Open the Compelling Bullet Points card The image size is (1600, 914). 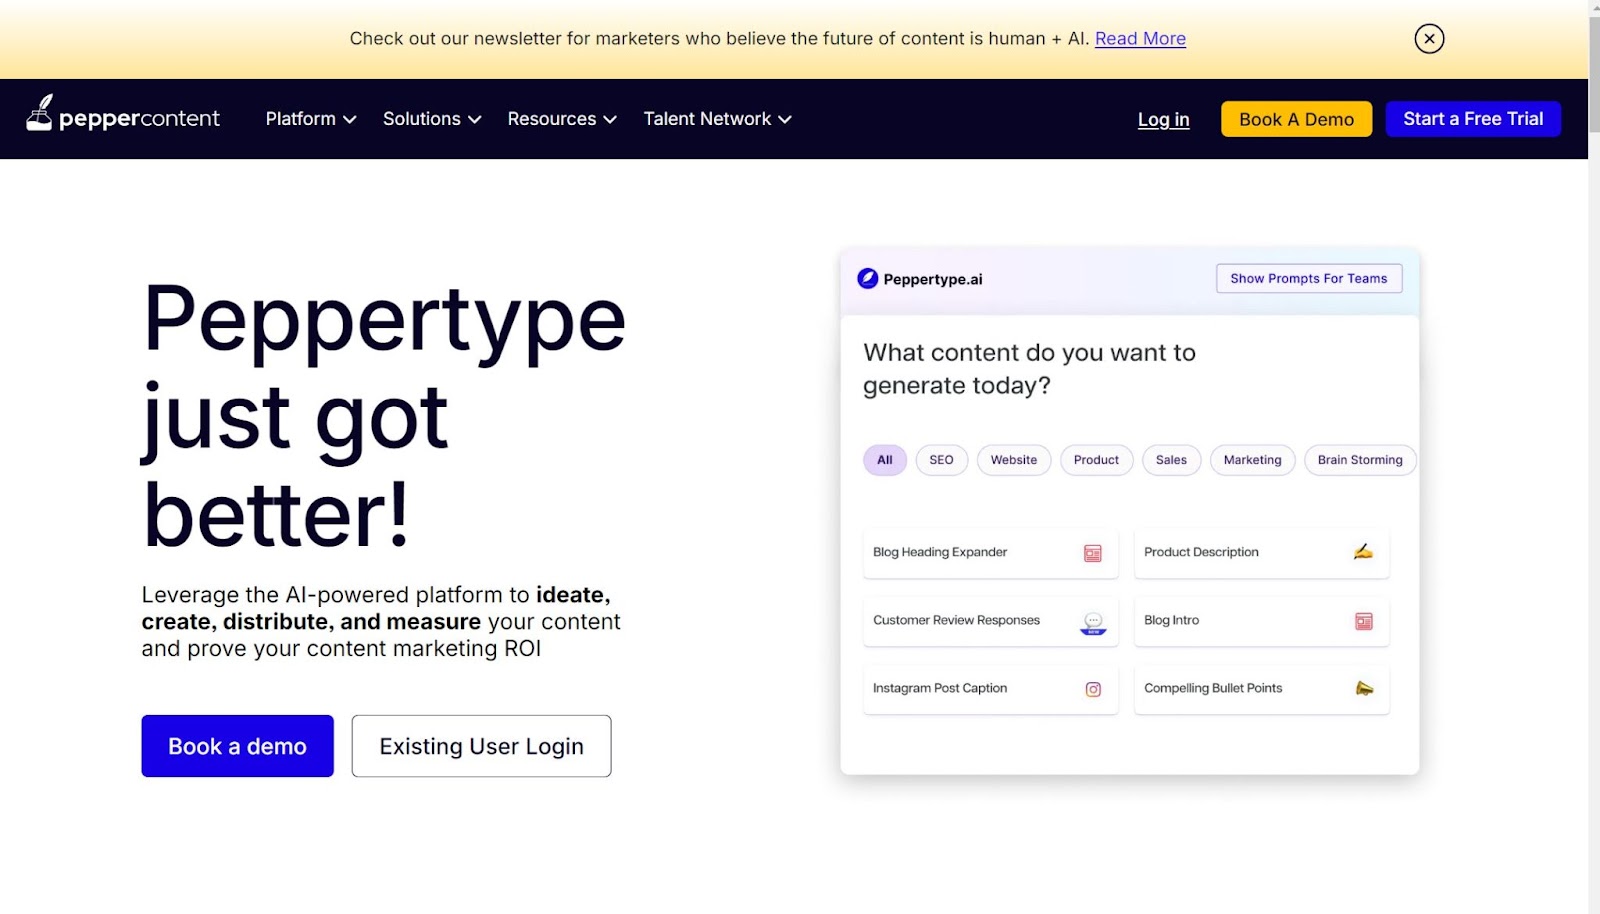1261,689
